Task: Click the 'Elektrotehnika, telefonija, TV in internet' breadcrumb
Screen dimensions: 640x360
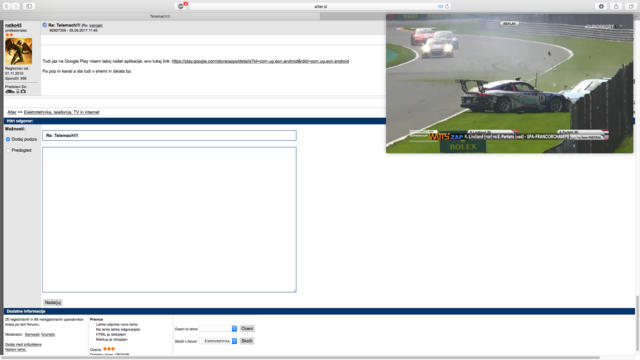Action: click(62, 112)
